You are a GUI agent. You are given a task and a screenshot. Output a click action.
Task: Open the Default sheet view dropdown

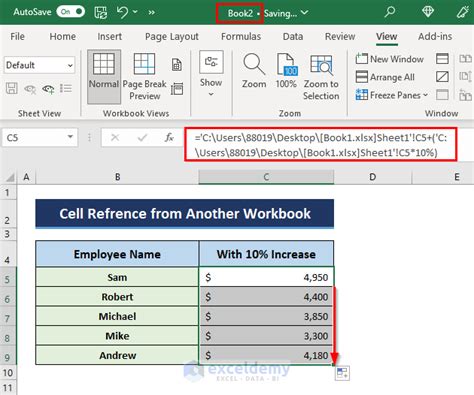pos(39,65)
